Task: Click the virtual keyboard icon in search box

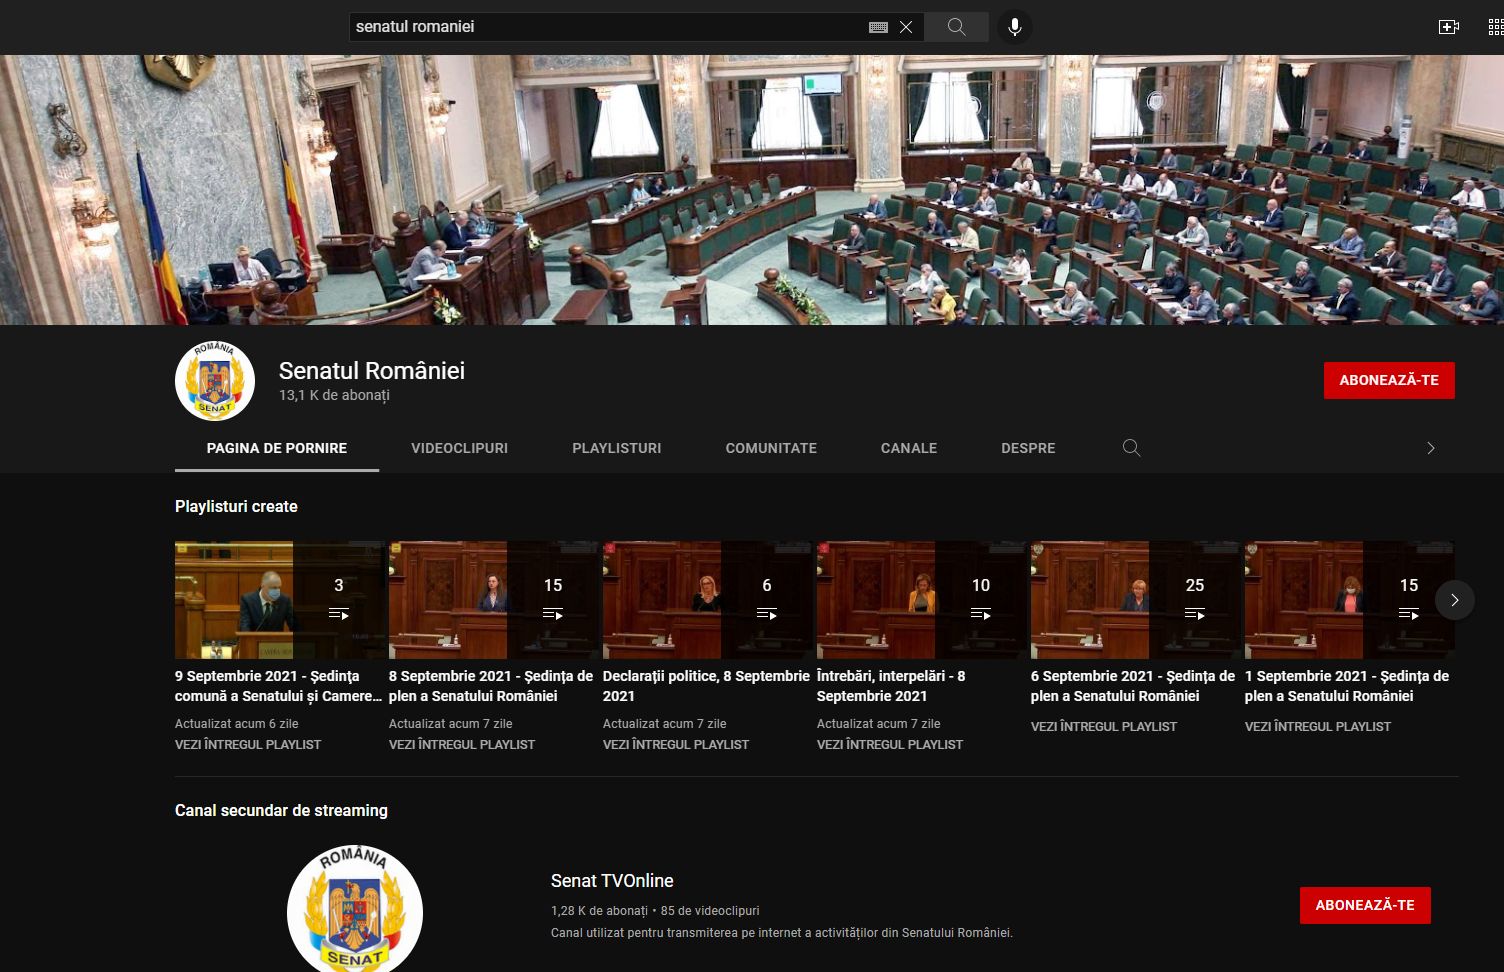Action: pyautogui.click(x=878, y=27)
